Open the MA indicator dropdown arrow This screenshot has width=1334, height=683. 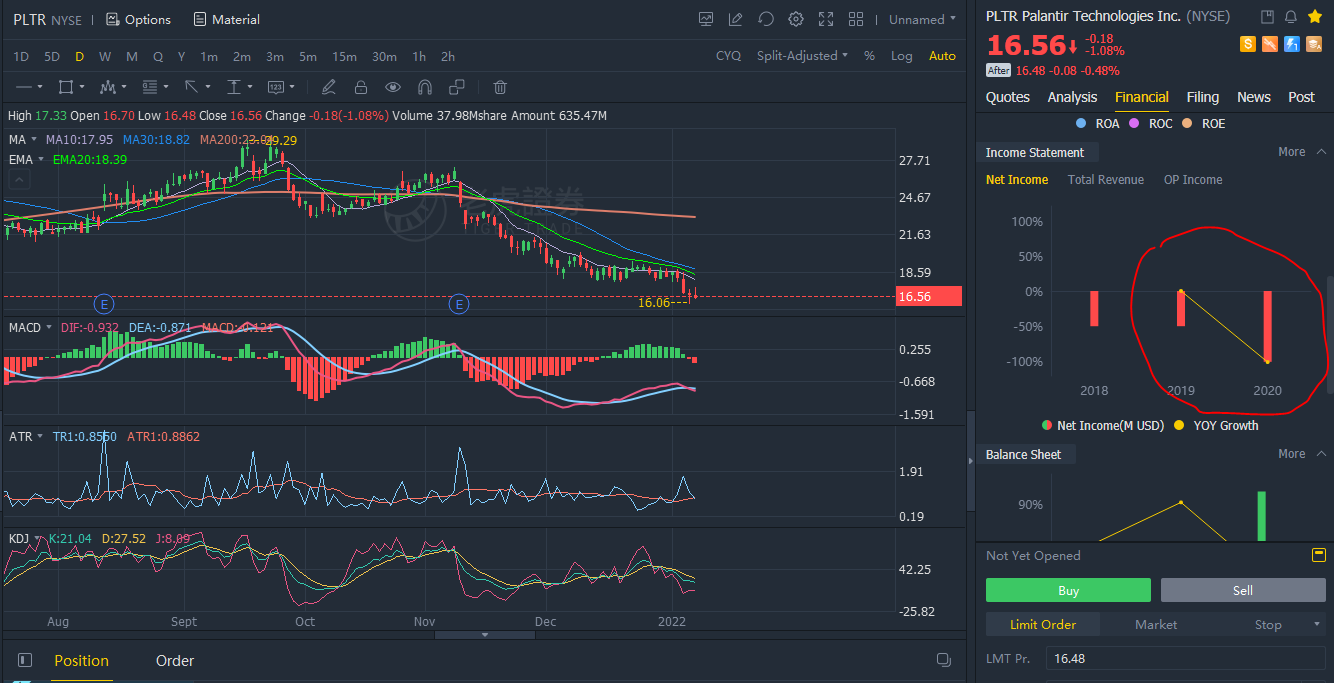coord(34,139)
